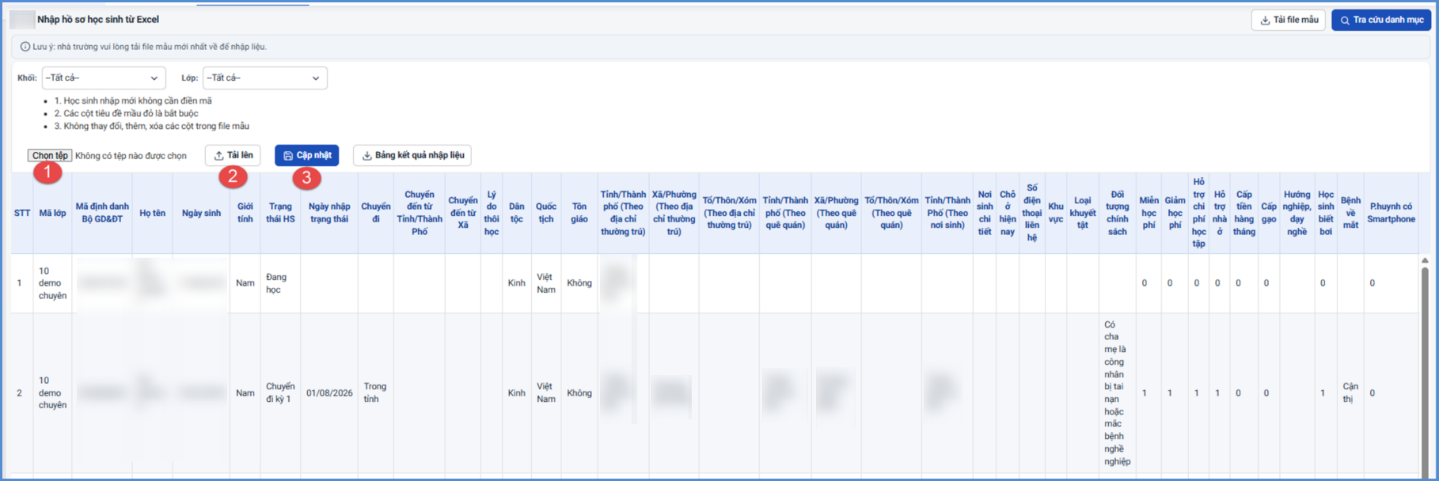
Task: Click the 01/08/2026 date cell
Action: 329,393
